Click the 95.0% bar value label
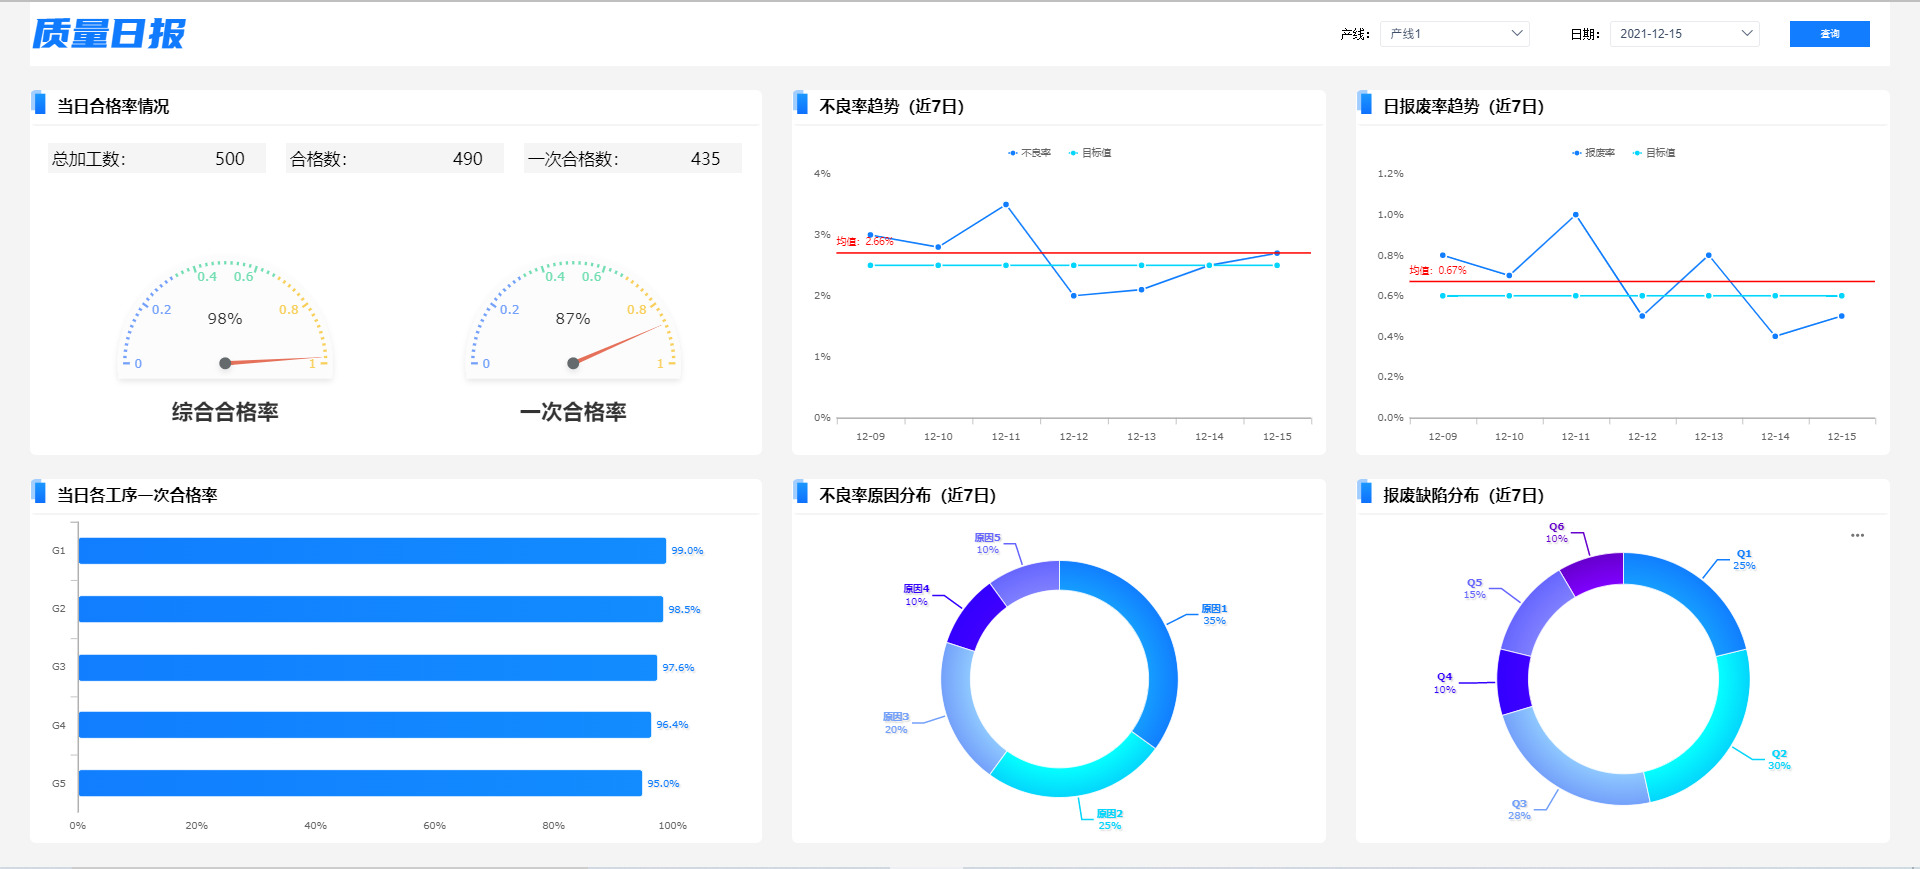 pyautogui.click(x=663, y=784)
